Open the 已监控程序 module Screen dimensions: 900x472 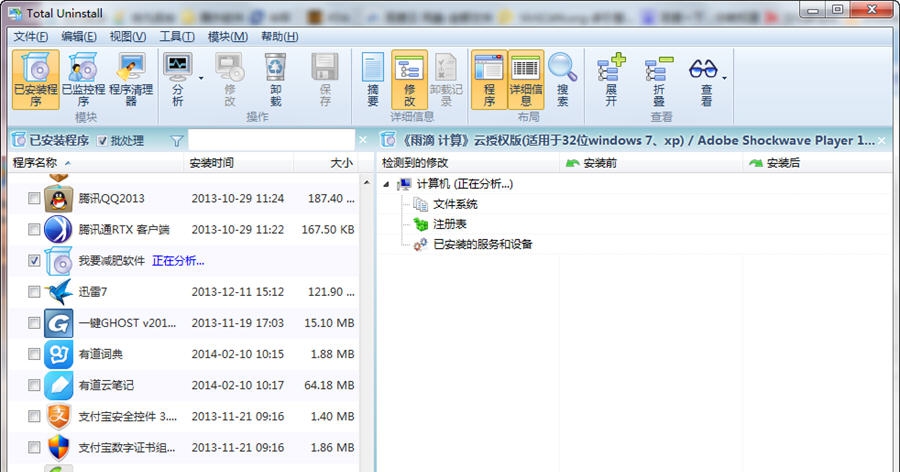coord(83,79)
